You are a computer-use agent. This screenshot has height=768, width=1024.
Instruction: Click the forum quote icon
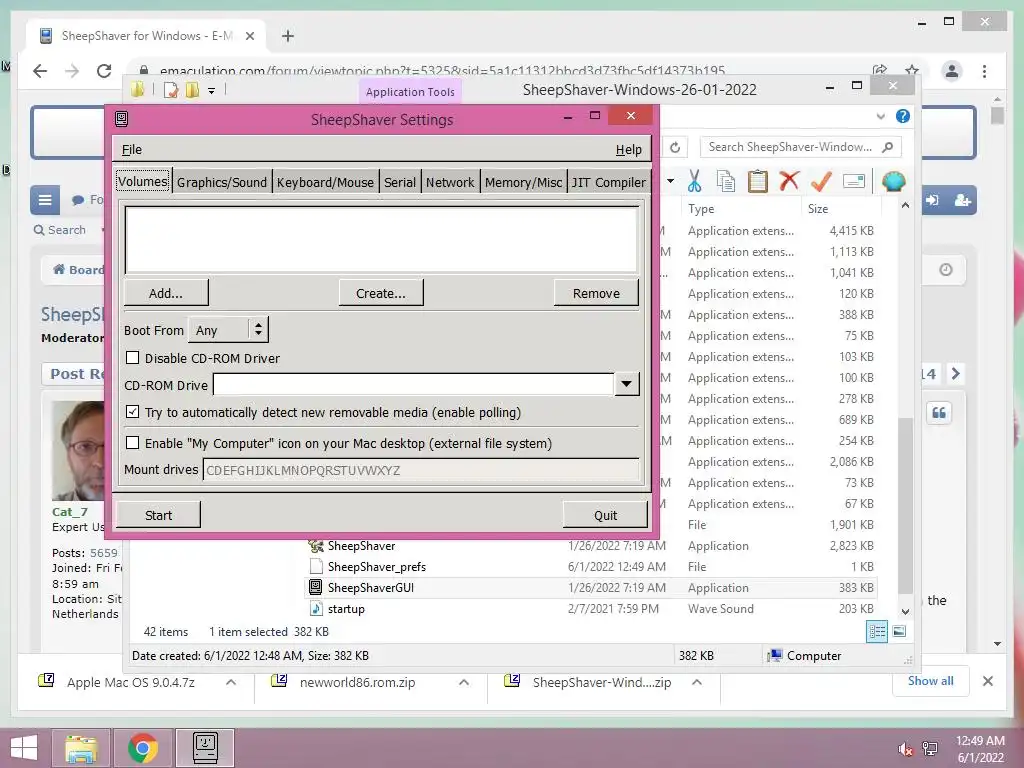click(939, 413)
